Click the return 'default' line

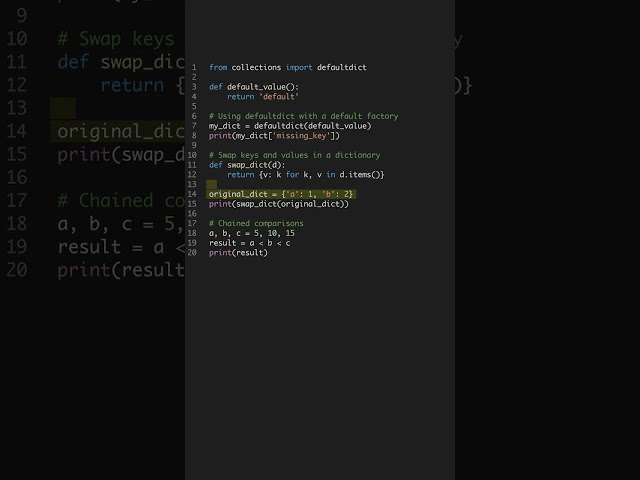pyautogui.click(x=263, y=97)
